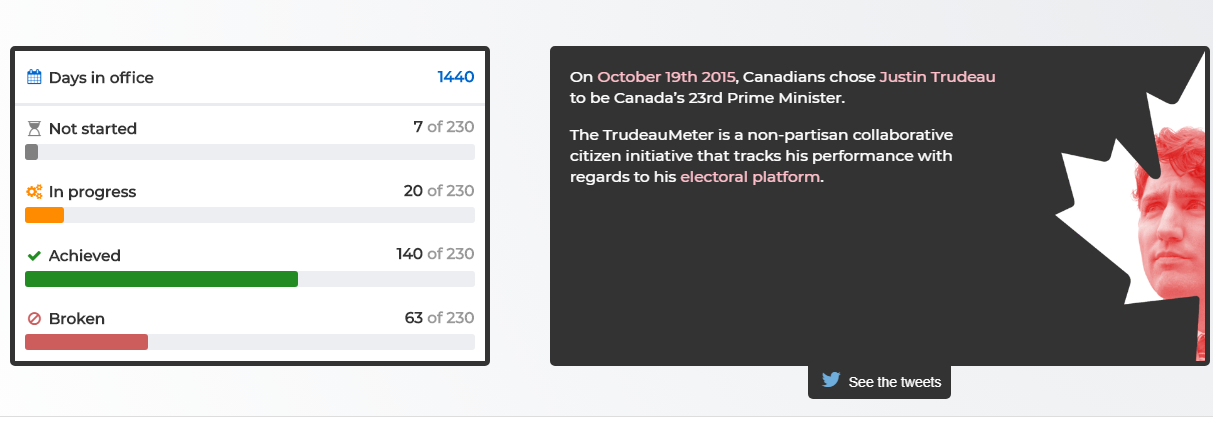Follow the electoral platform link
The width and height of the screenshot is (1213, 423).
[x=750, y=177]
